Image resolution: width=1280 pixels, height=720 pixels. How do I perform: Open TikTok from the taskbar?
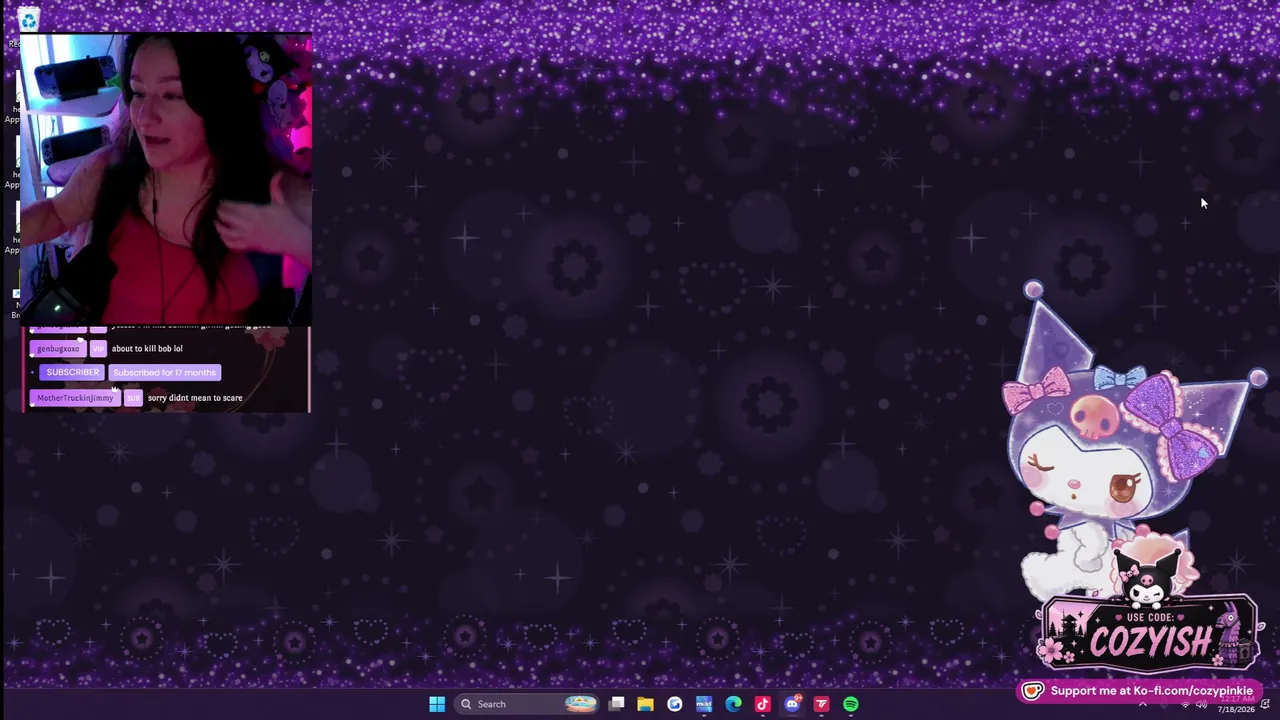[762, 704]
